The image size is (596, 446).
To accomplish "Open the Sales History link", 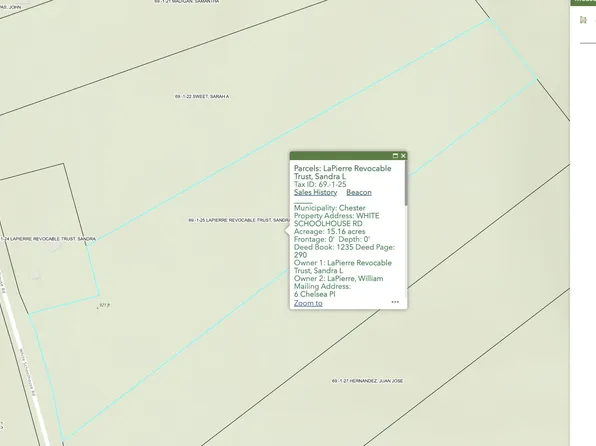I will tap(315, 192).
